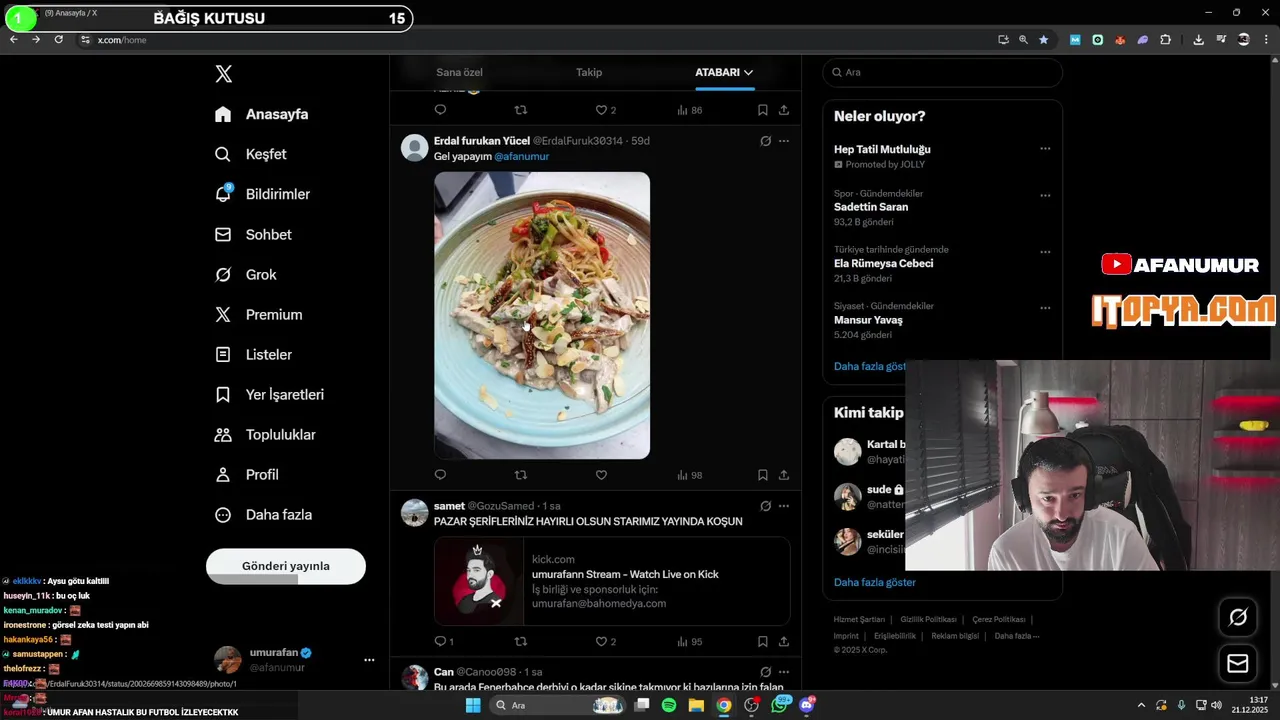Open more options on samet's post
This screenshot has width=1280, height=720.
[x=784, y=506]
